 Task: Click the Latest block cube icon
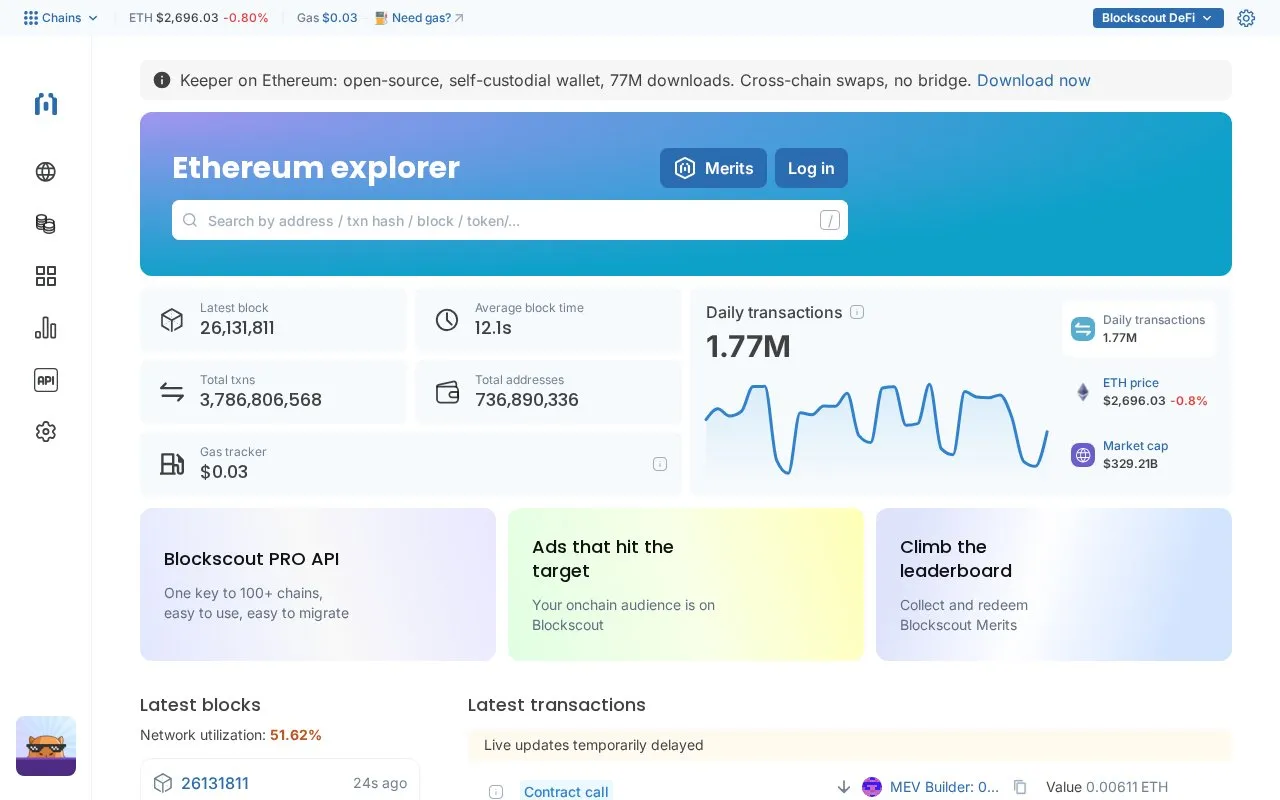[x=172, y=320]
